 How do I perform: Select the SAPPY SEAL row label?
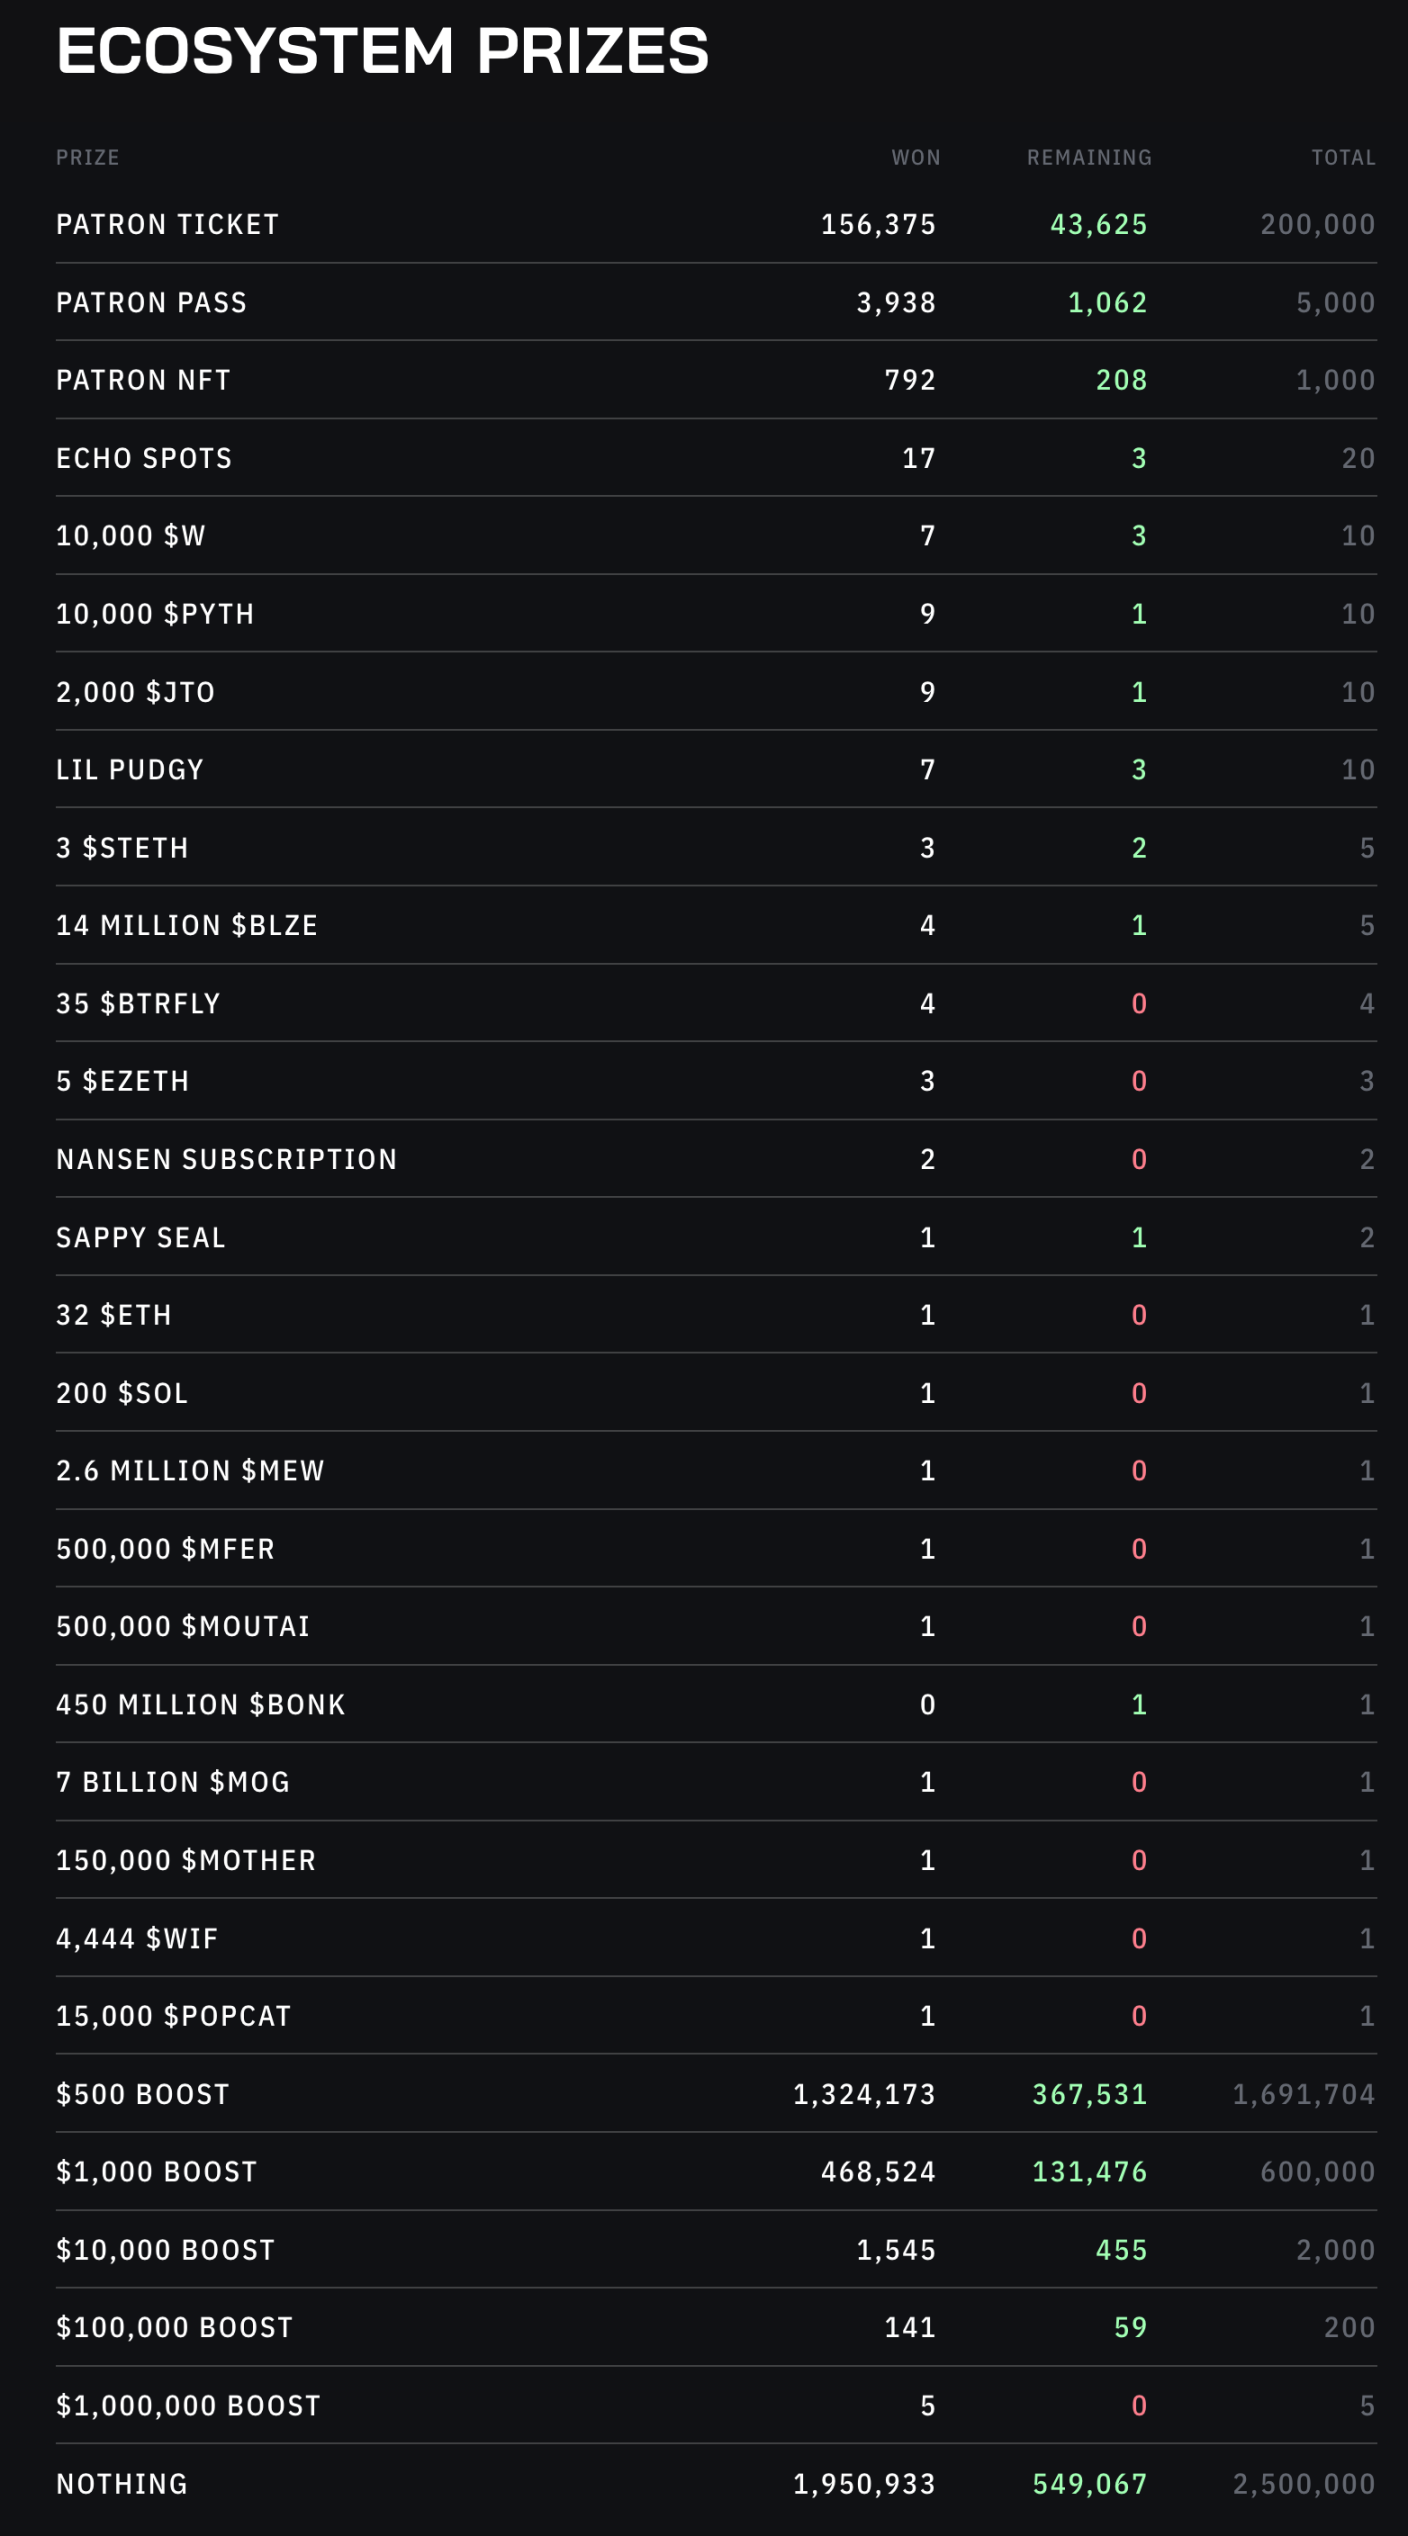pos(141,1238)
